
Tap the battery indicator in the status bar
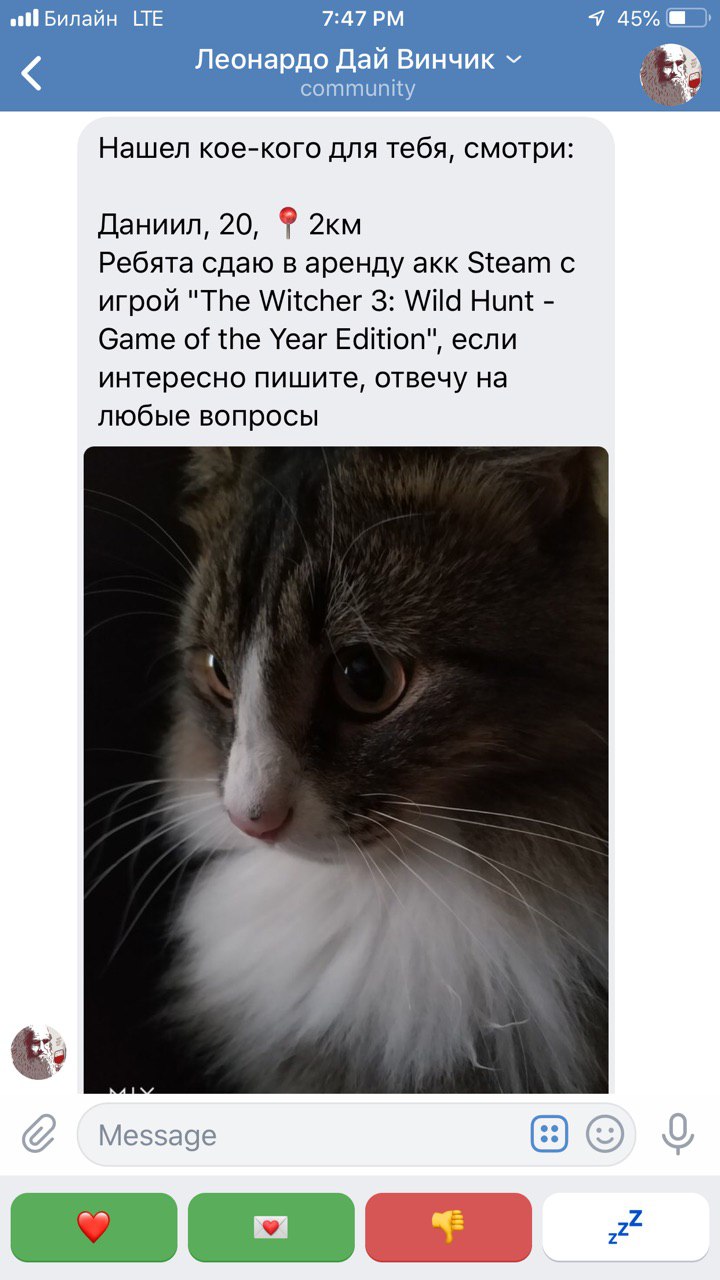[x=688, y=18]
